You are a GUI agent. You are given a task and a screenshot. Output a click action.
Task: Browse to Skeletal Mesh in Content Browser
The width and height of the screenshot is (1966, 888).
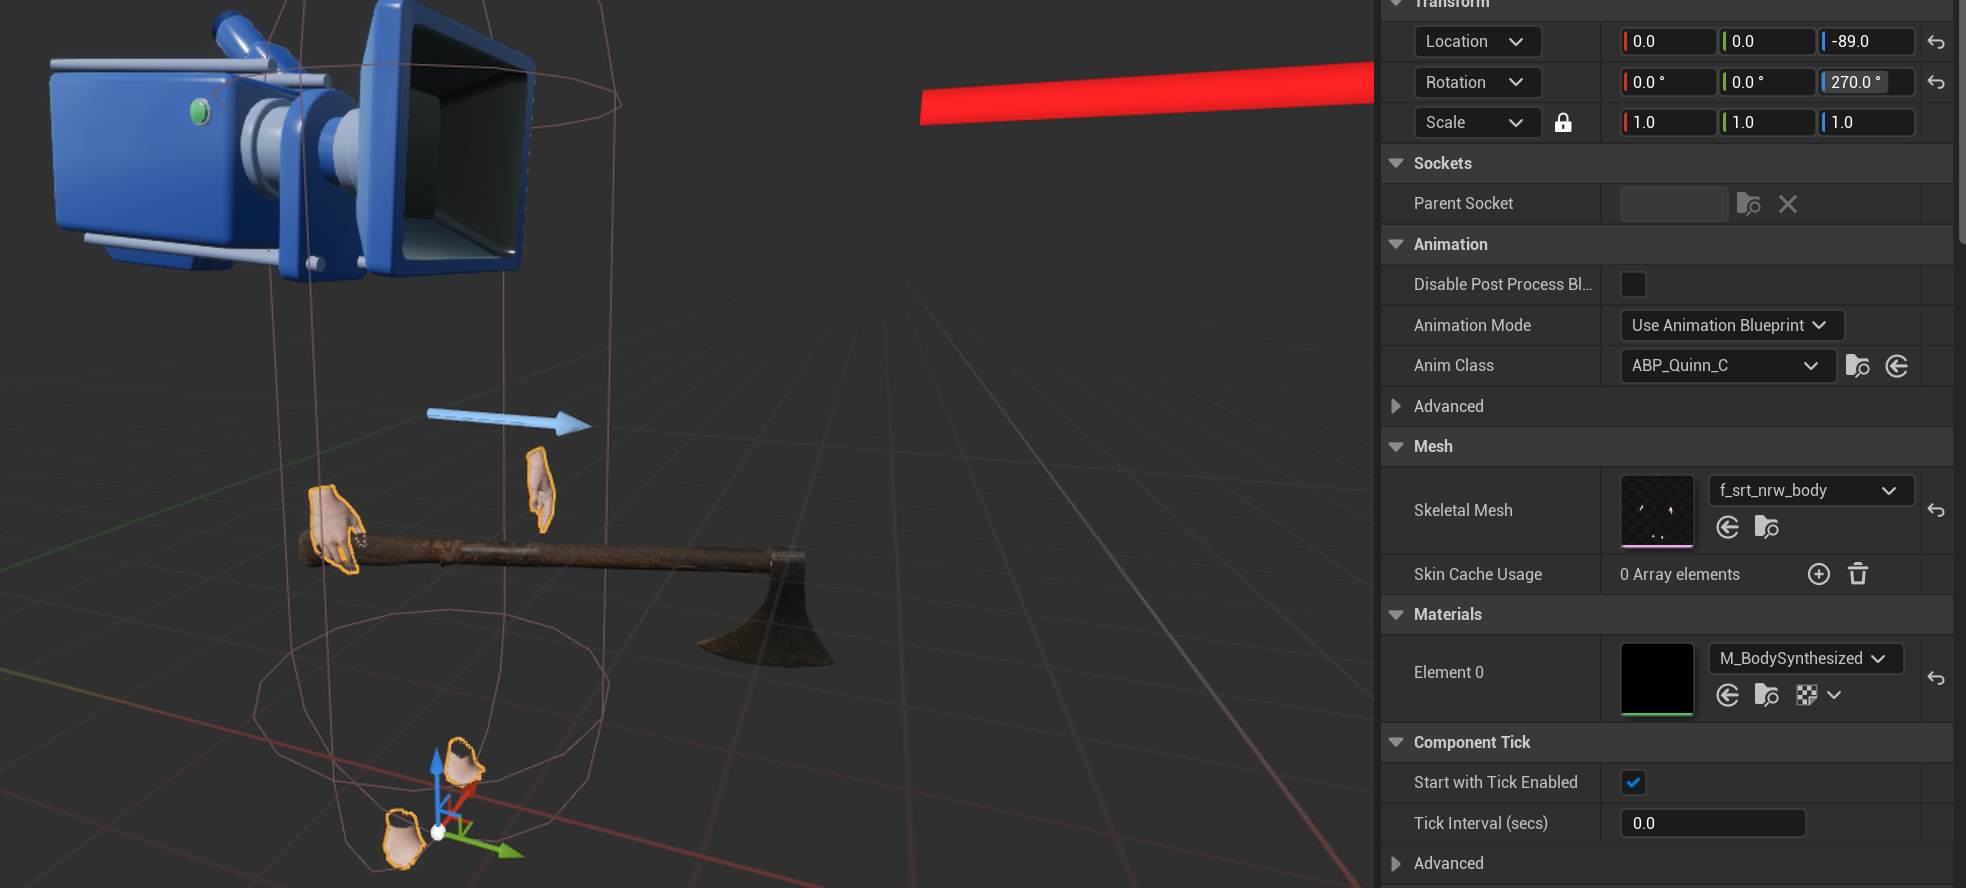[x=1766, y=527]
